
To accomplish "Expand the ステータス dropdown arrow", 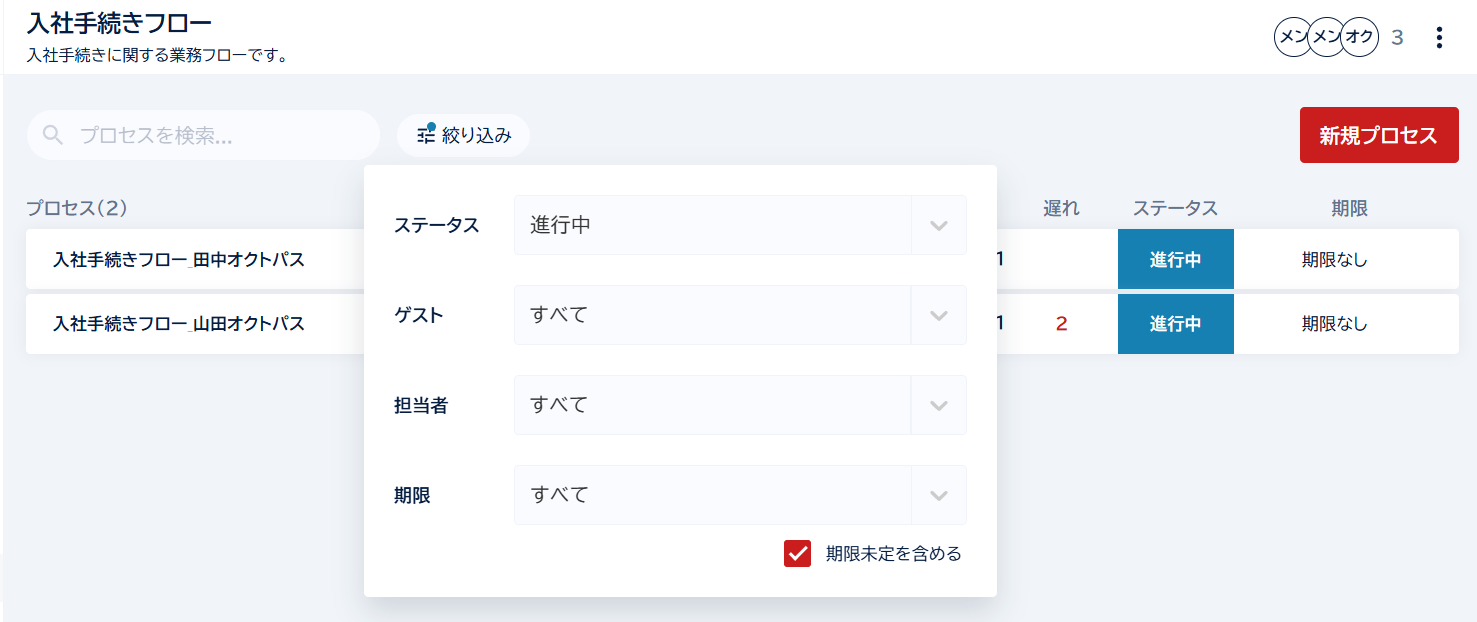I will 938,225.
